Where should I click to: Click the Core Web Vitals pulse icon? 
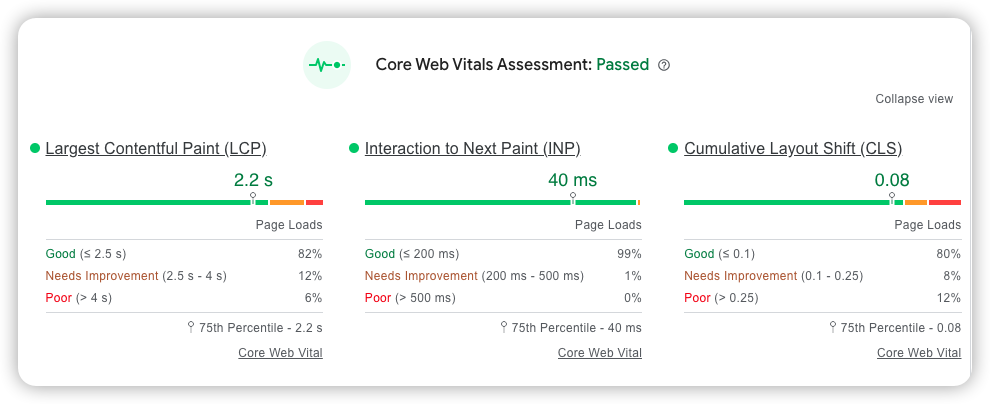tap(328, 65)
